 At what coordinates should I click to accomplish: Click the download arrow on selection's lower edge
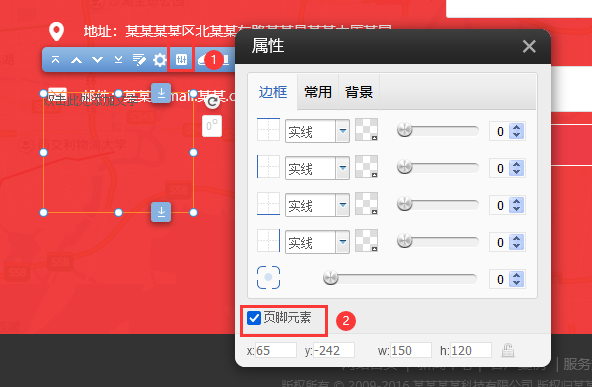(x=161, y=212)
